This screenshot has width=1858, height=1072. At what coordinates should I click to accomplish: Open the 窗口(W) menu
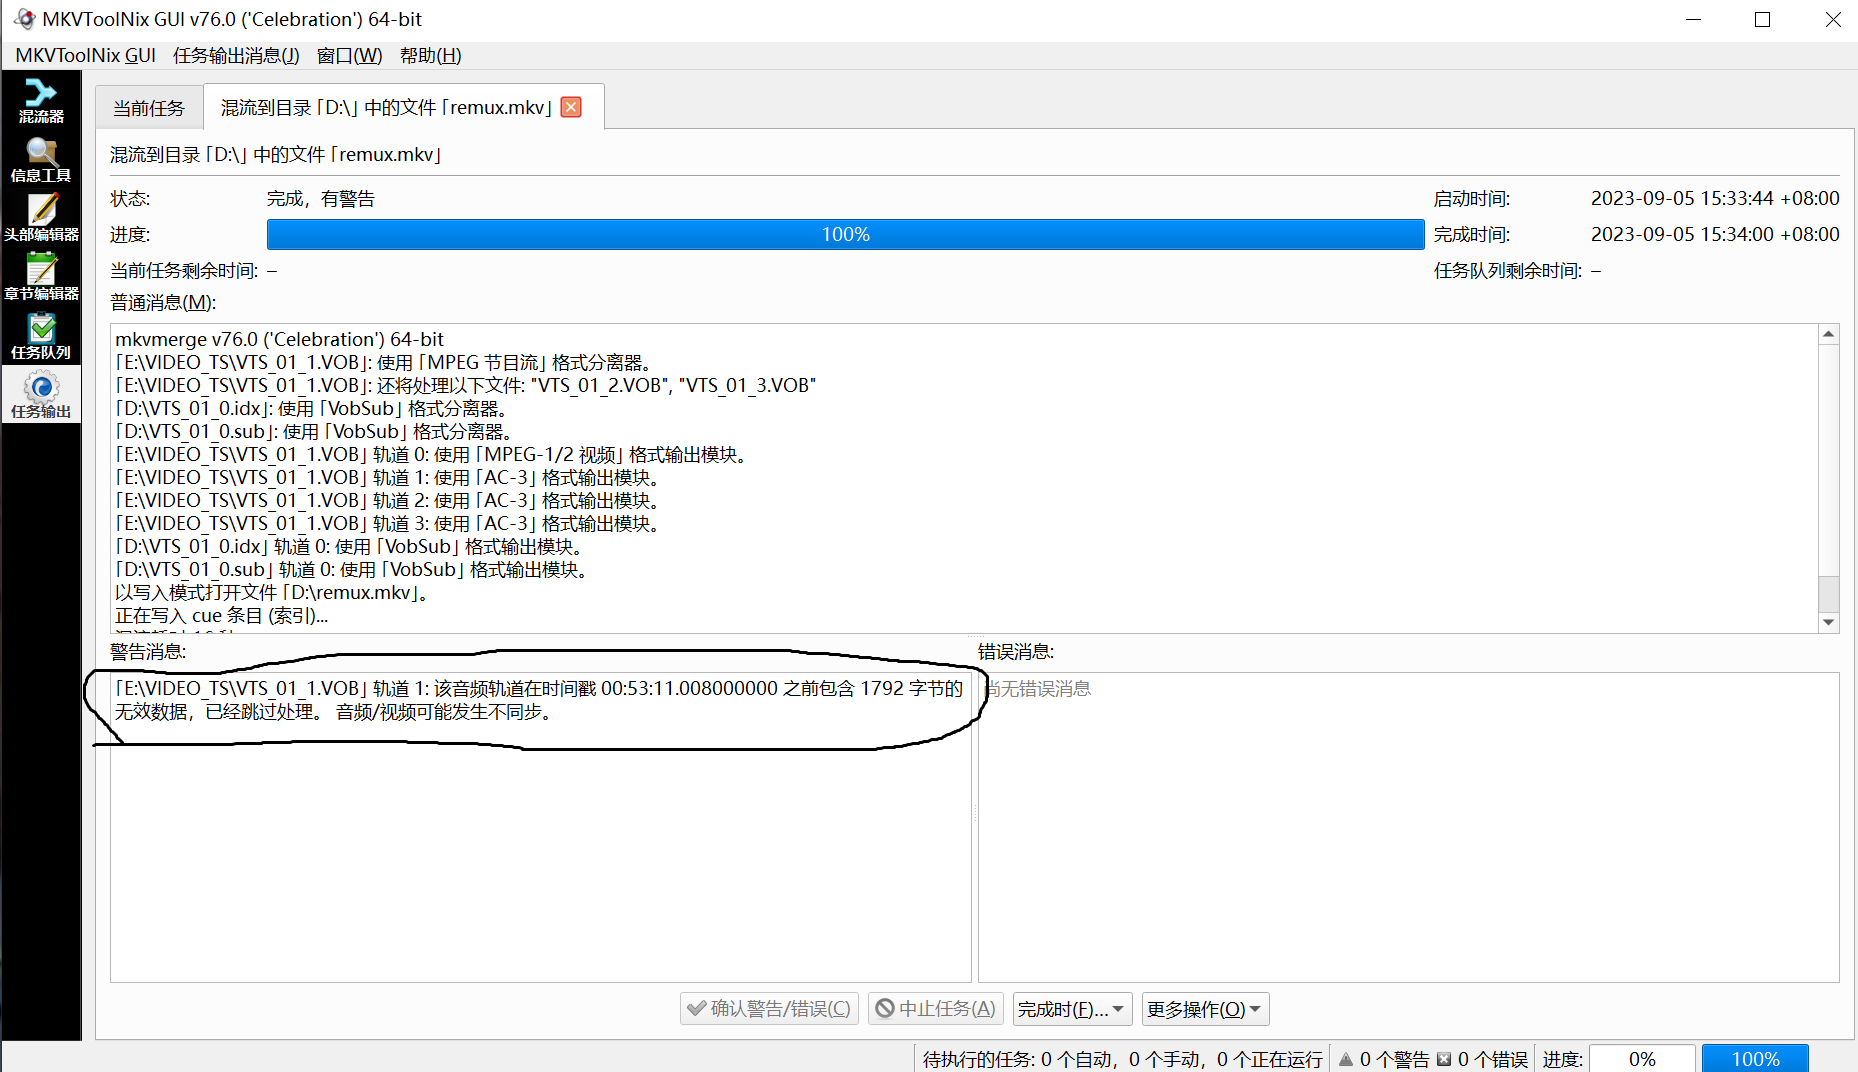pyautogui.click(x=349, y=55)
